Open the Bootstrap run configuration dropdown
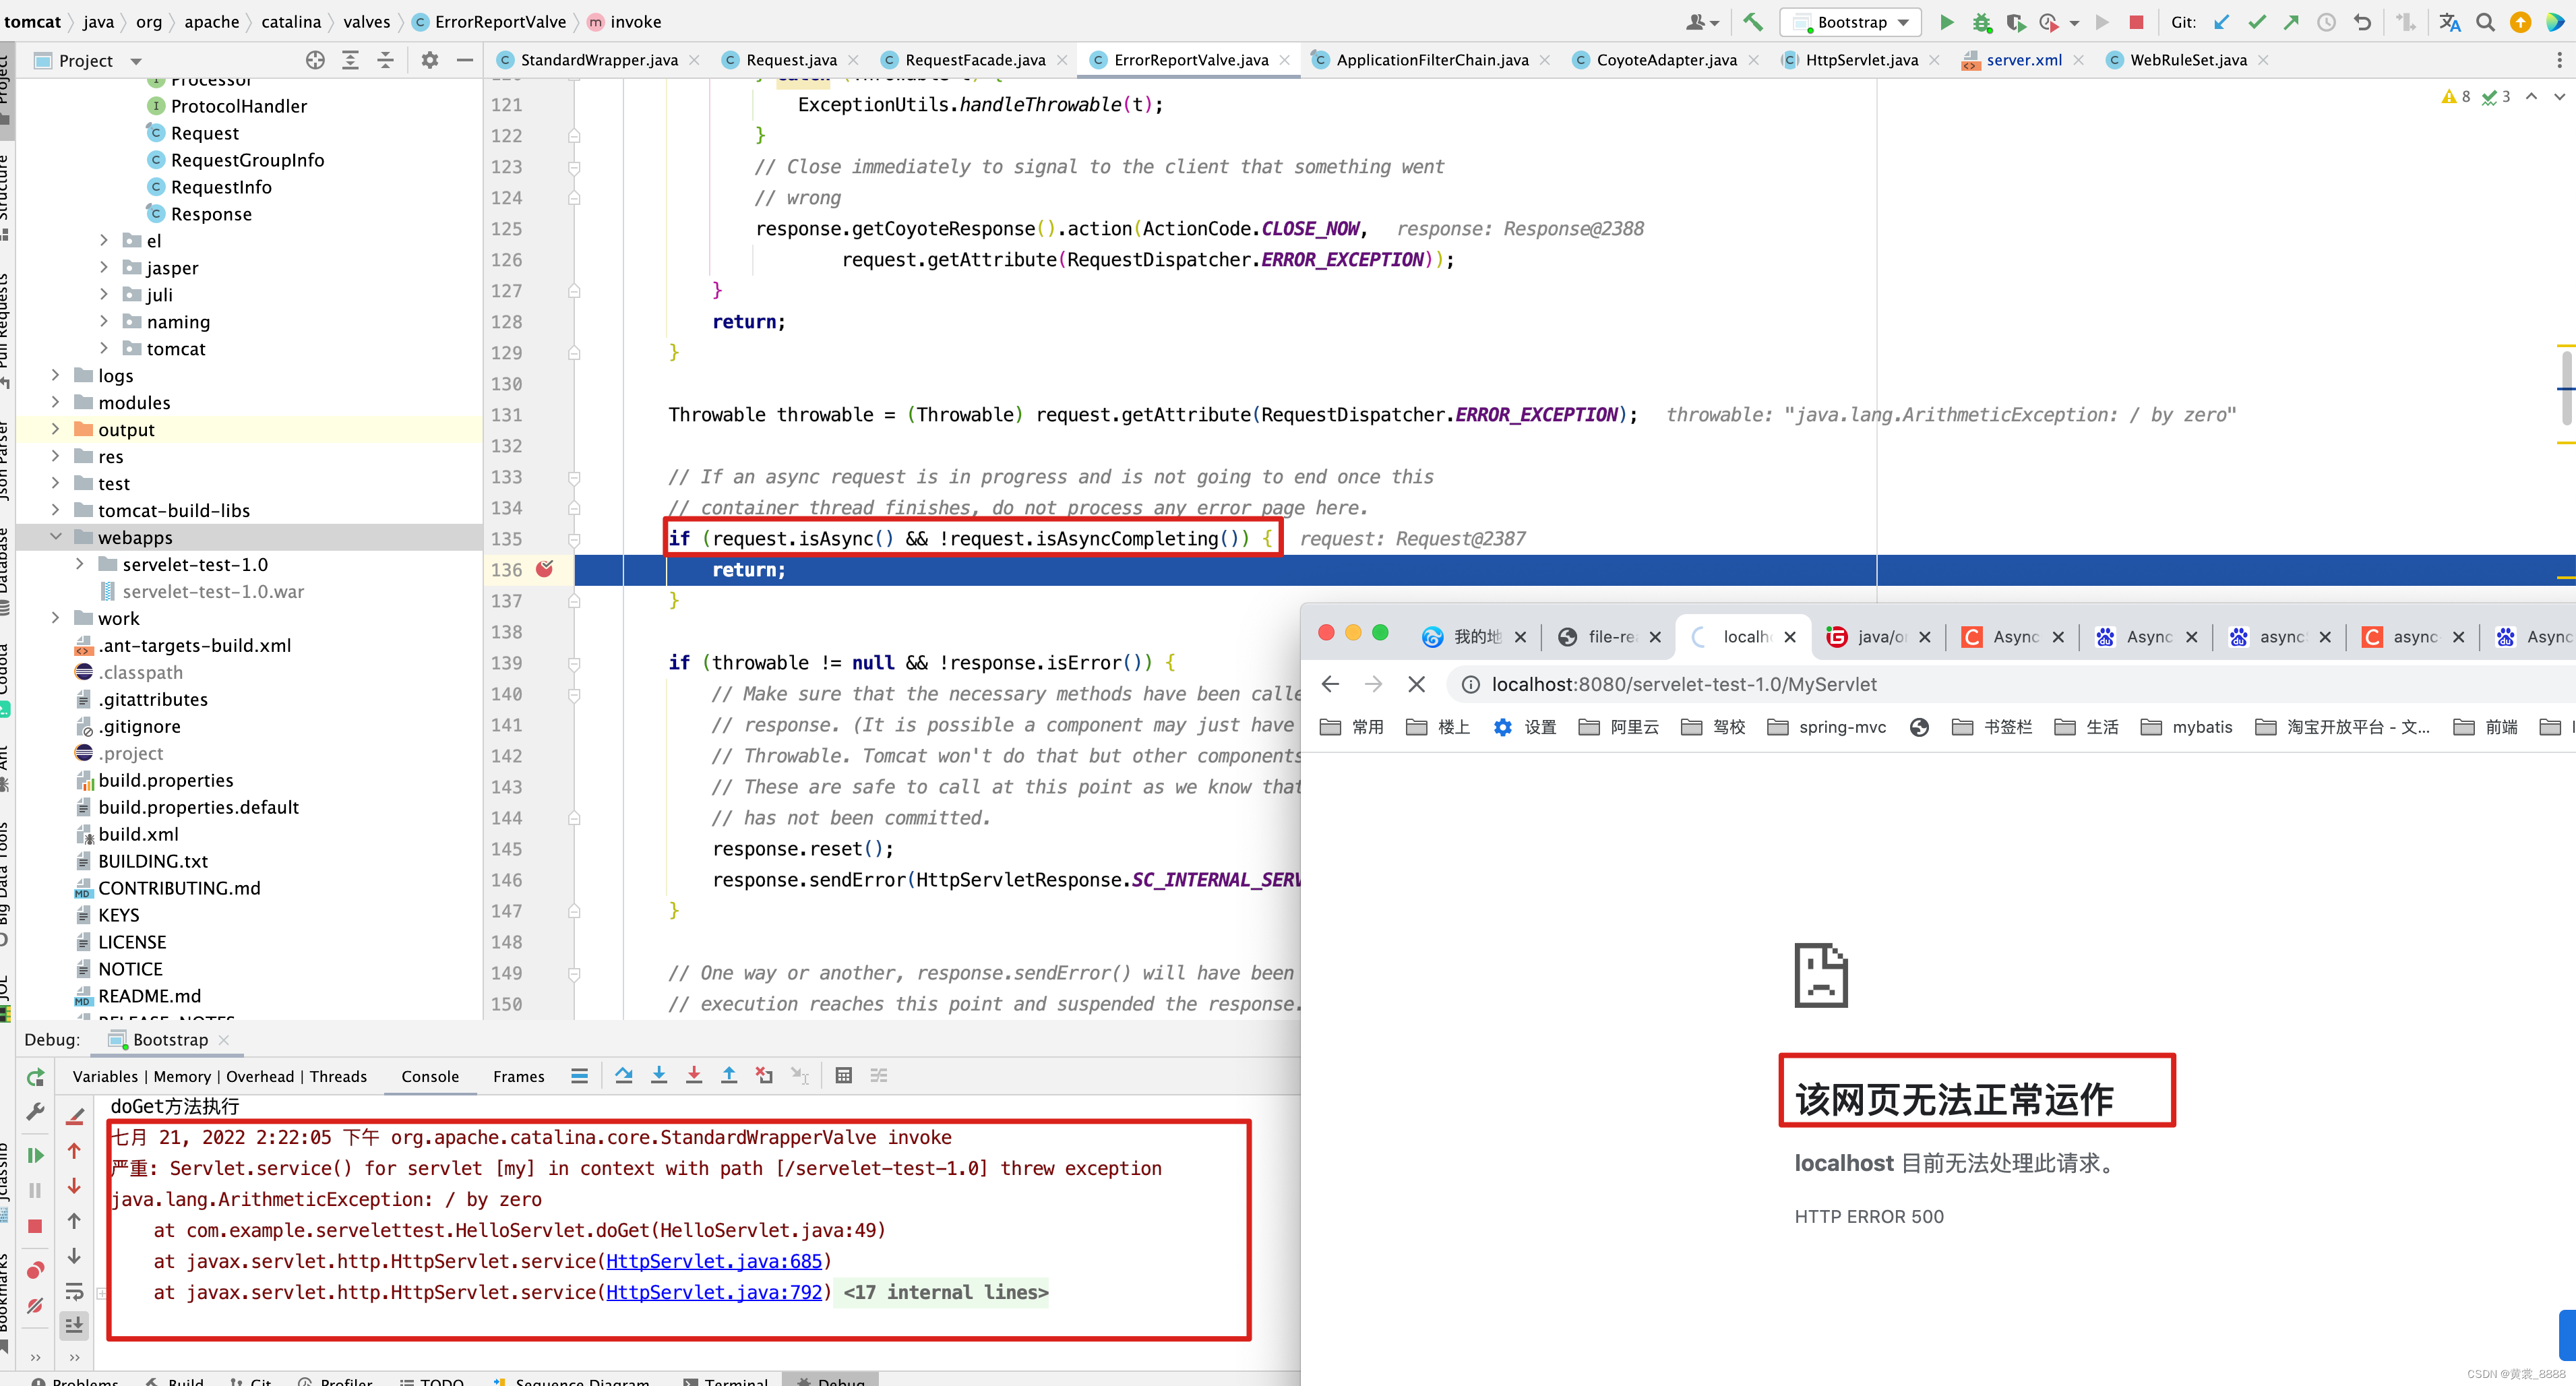The image size is (2576, 1386). tap(1851, 22)
